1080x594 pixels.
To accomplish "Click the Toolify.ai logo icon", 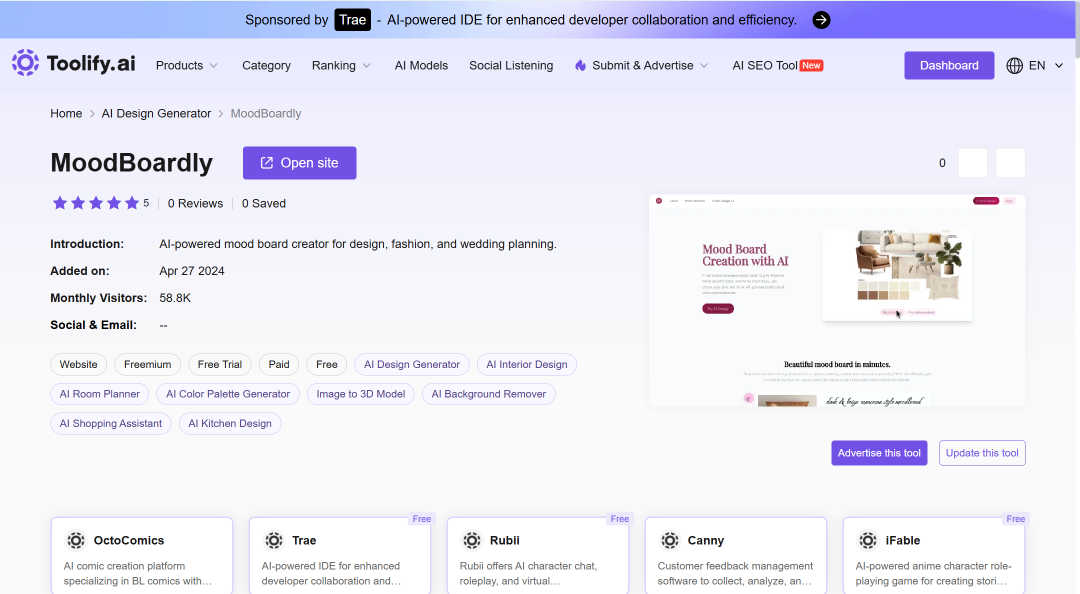I will (25, 63).
